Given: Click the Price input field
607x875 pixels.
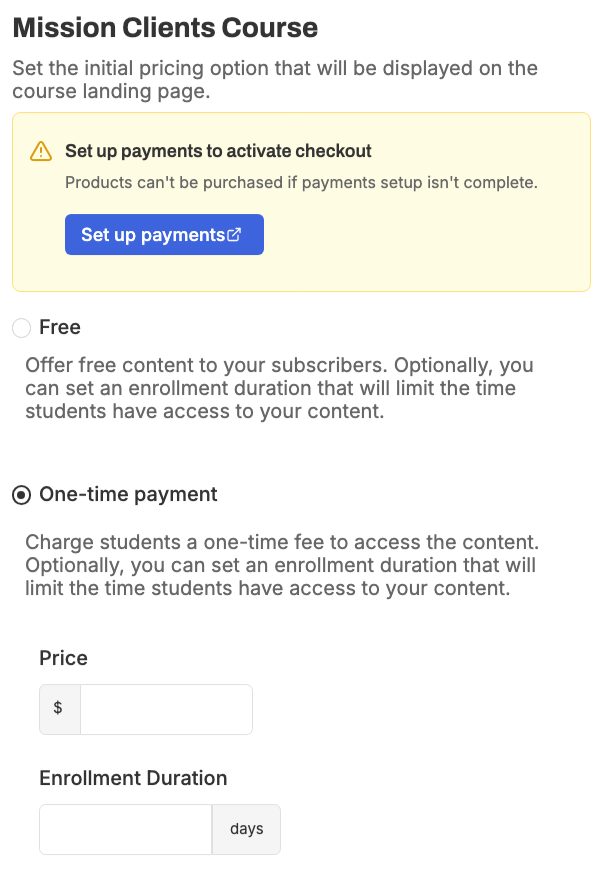Looking at the screenshot, I should point(166,709).
